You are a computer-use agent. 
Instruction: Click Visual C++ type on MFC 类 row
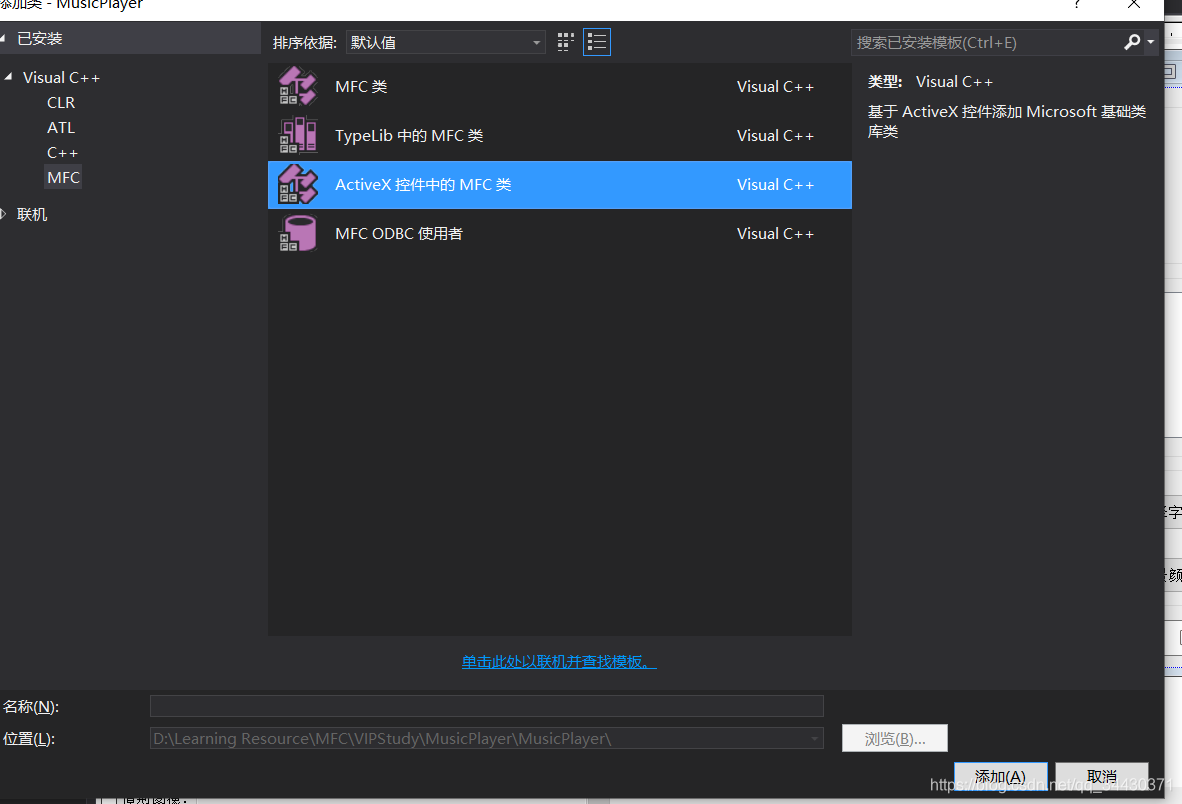pyautogui.click(x=775, y=87)
